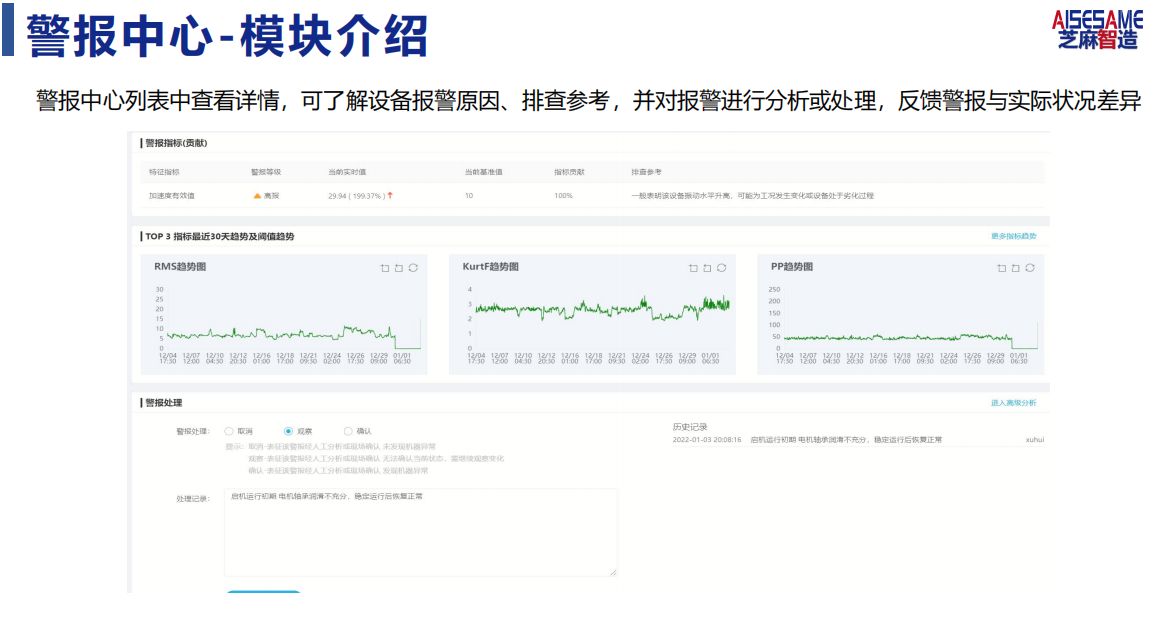Activate area zoom on the PP trend chart
The height and width of the screenshot is (621, 1158).
point(1001,268)
